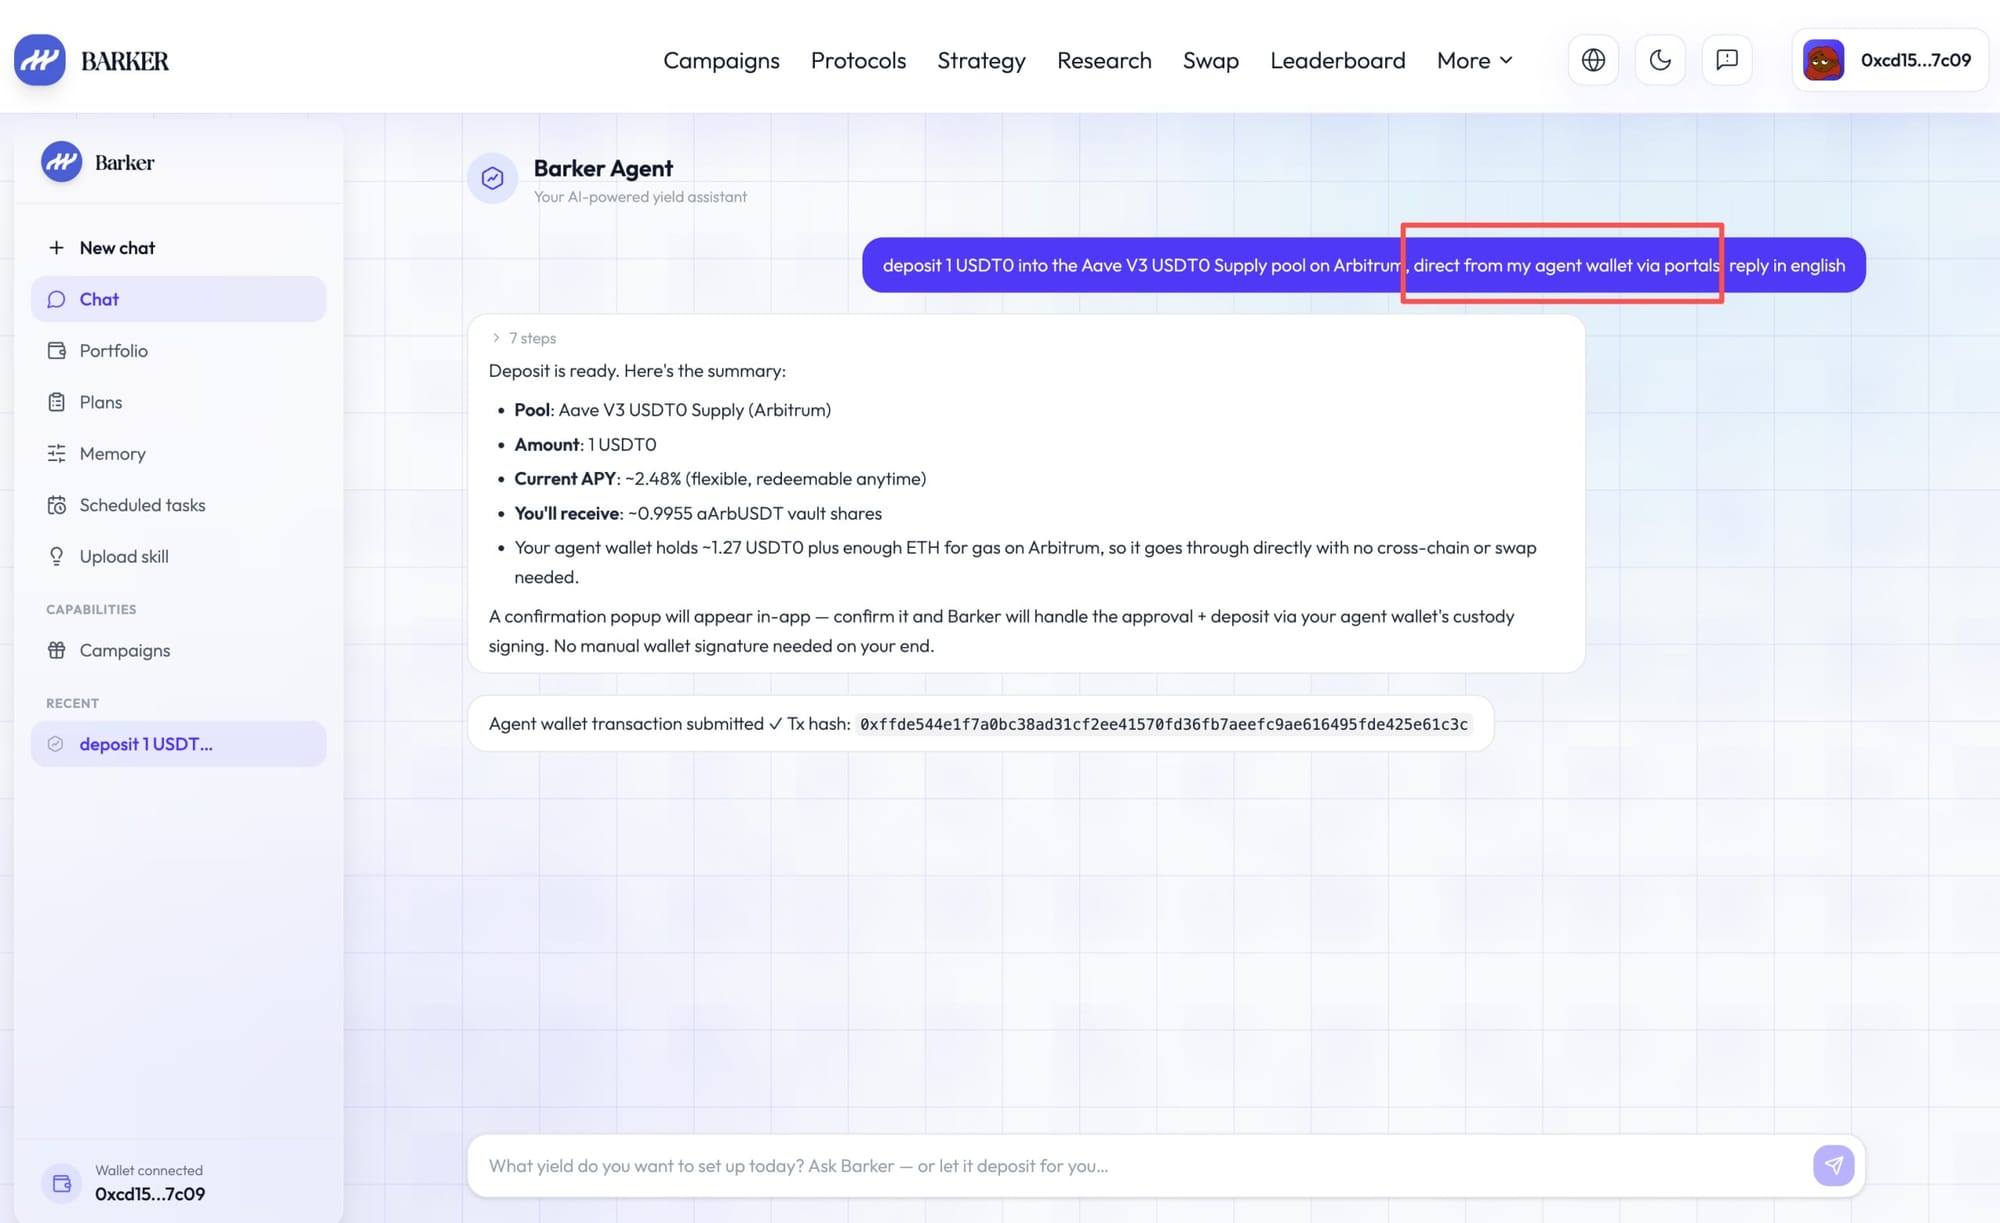Click the 'Current APY: ~2.48%' line
Image resolution: width=2000 pixels, height=1223 pixels.
720,479
